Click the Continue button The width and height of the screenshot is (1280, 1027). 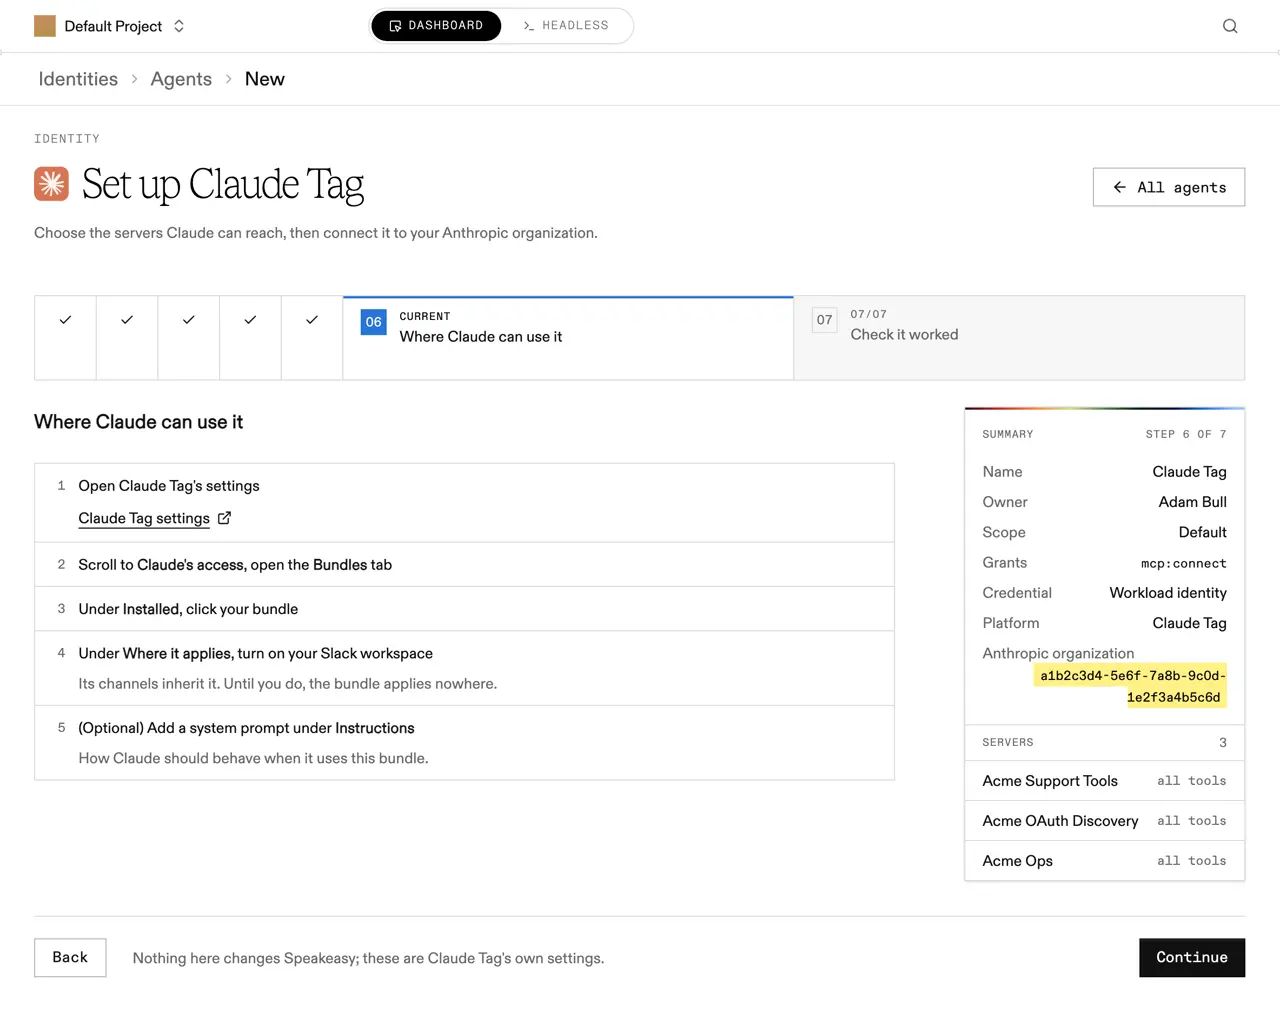pos(1192,958)
